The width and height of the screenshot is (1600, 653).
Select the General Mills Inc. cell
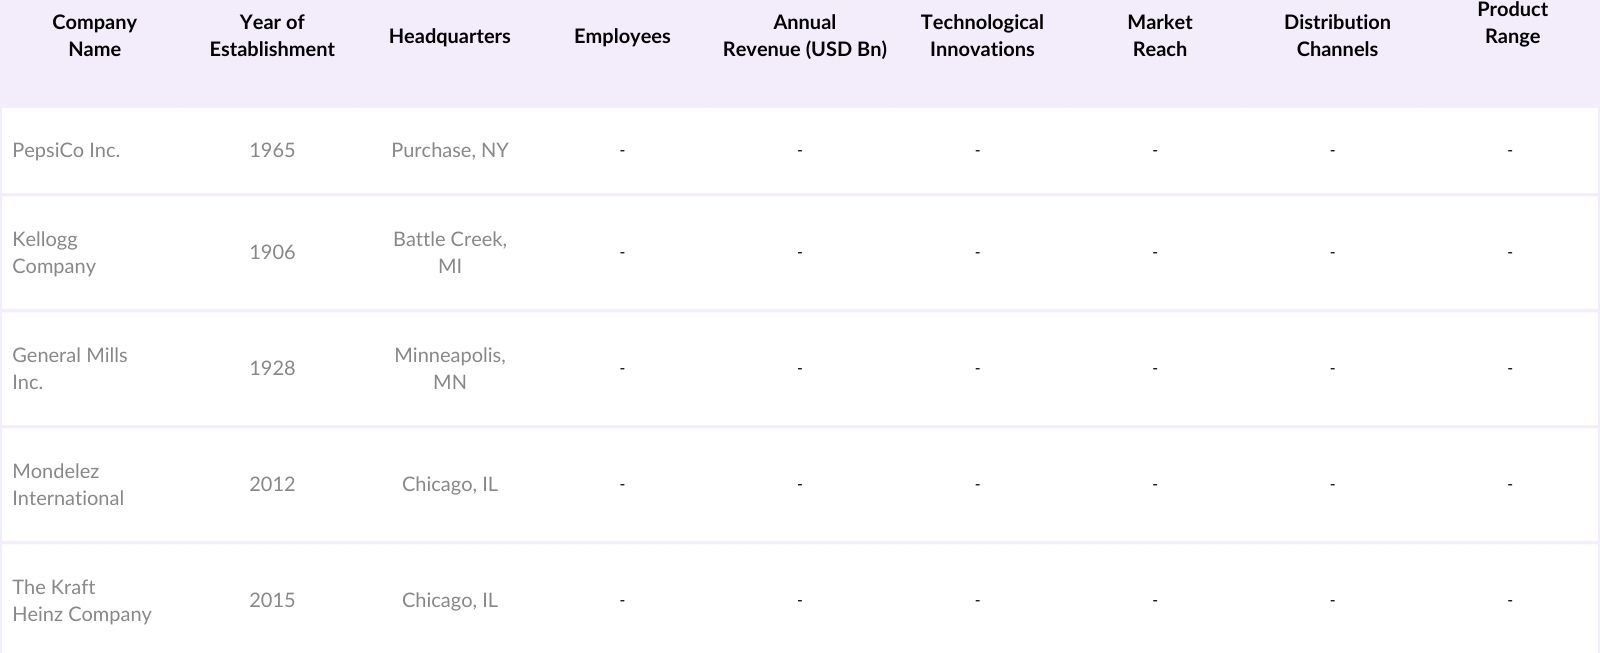tap(69, 368)
